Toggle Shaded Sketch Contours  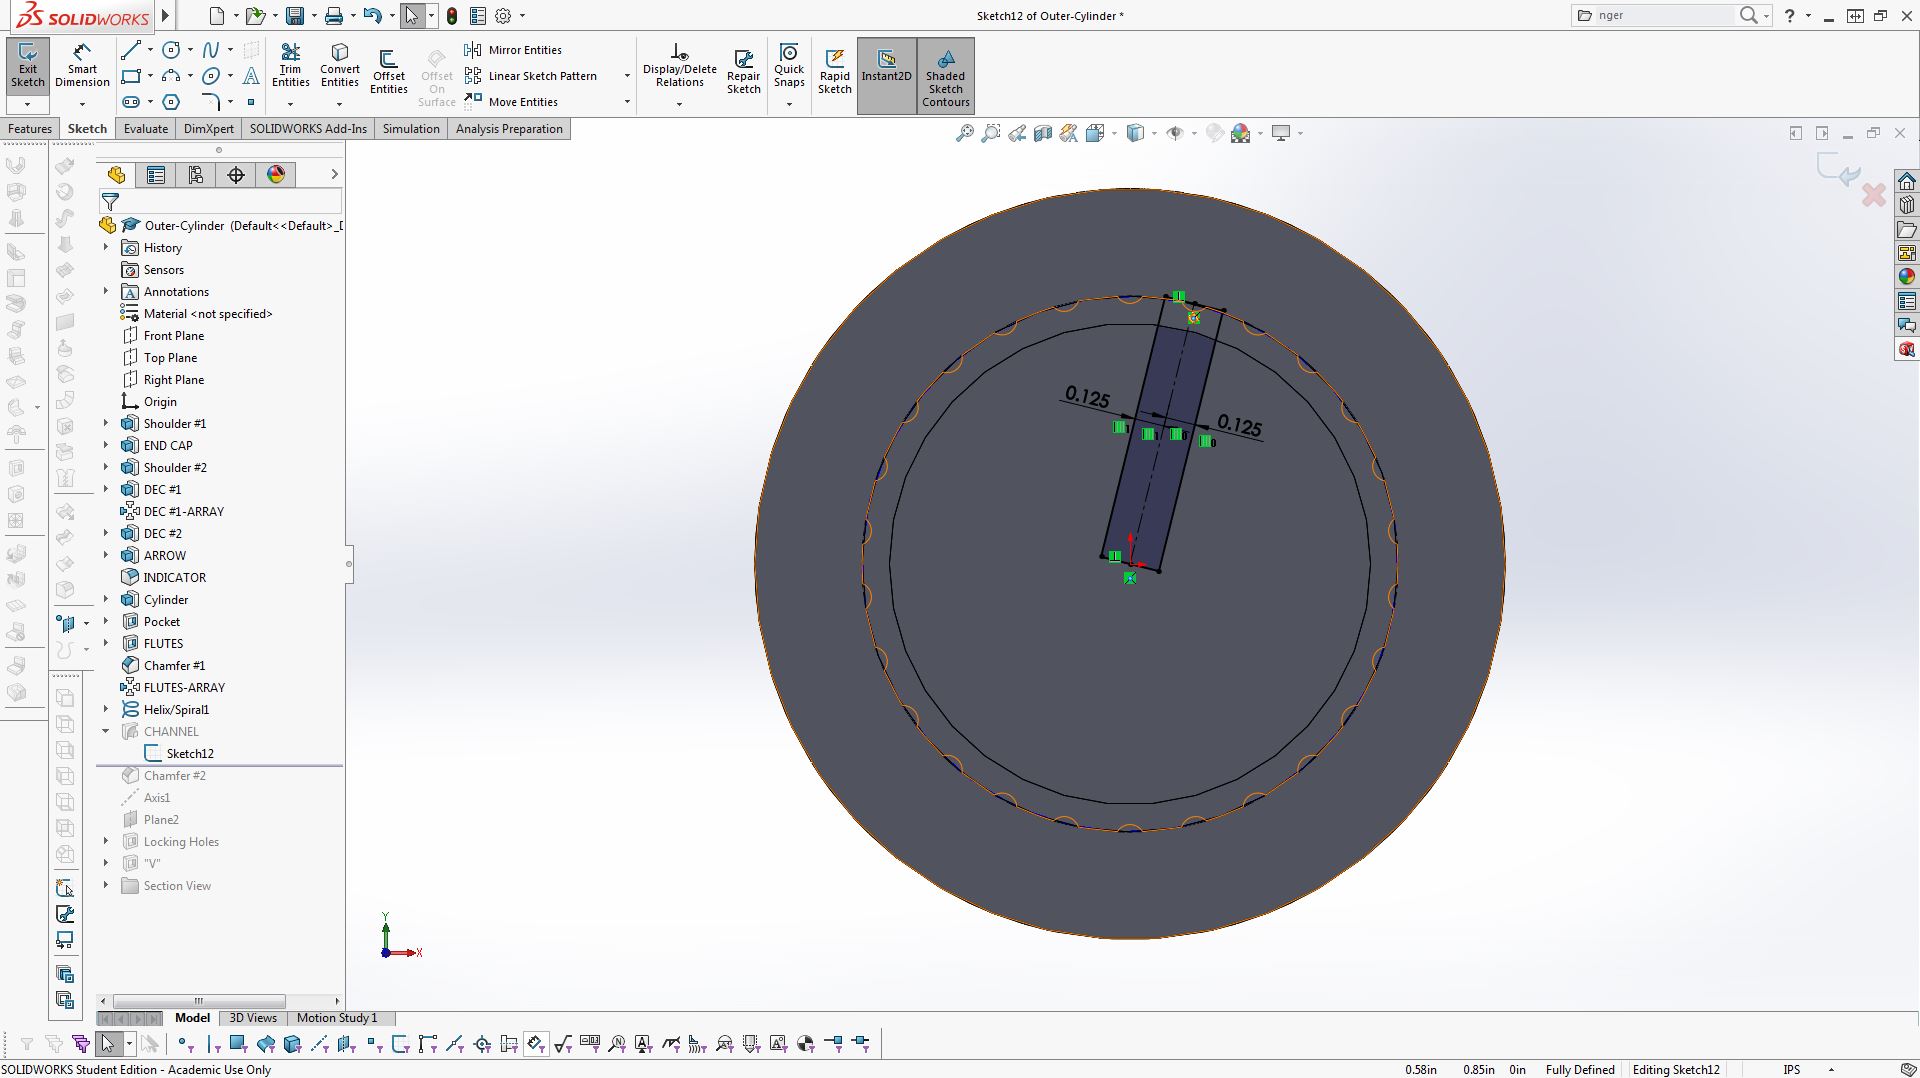(x=945, y=76)
